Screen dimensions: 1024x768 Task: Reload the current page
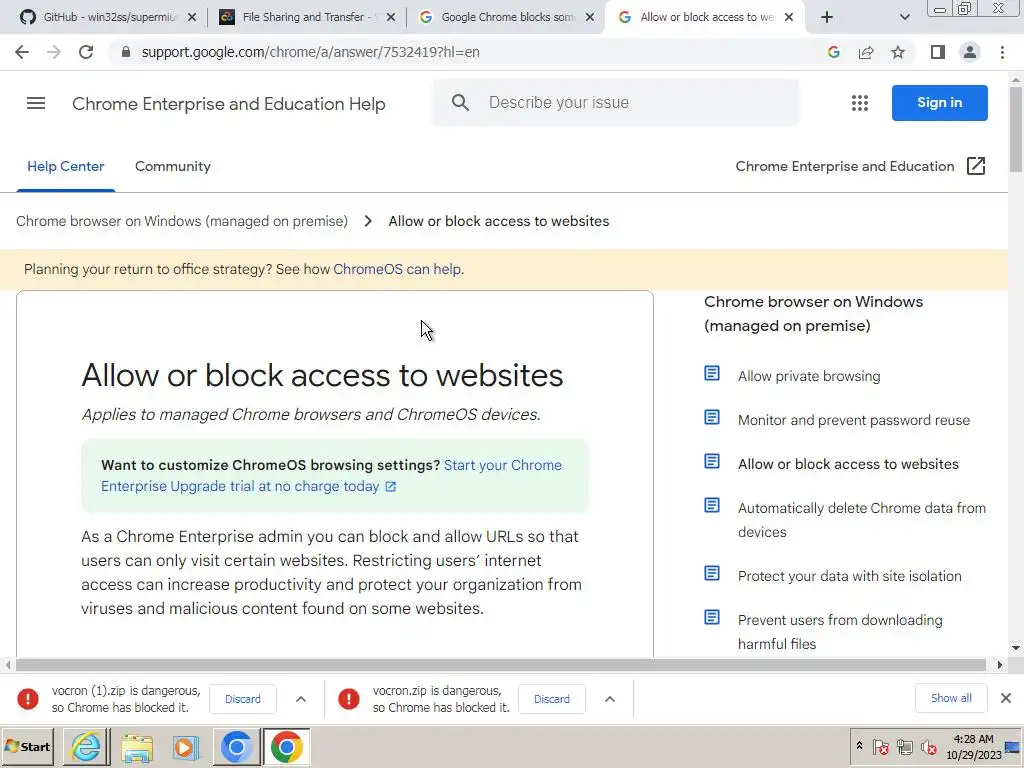point(86,52)
